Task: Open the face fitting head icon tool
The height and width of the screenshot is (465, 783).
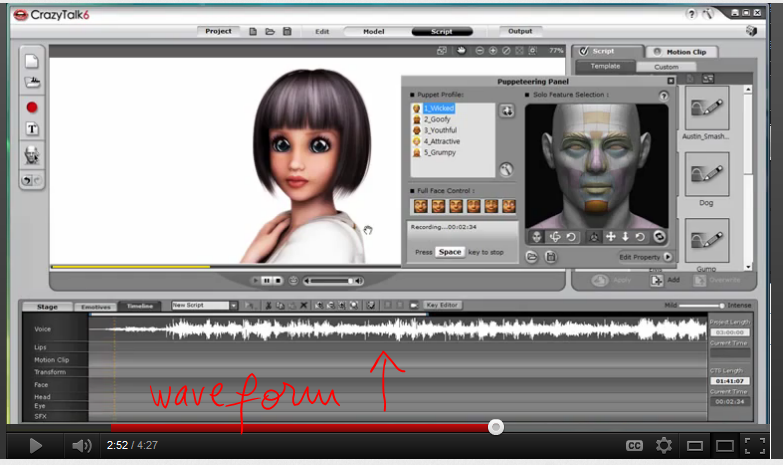Action: 32,155
